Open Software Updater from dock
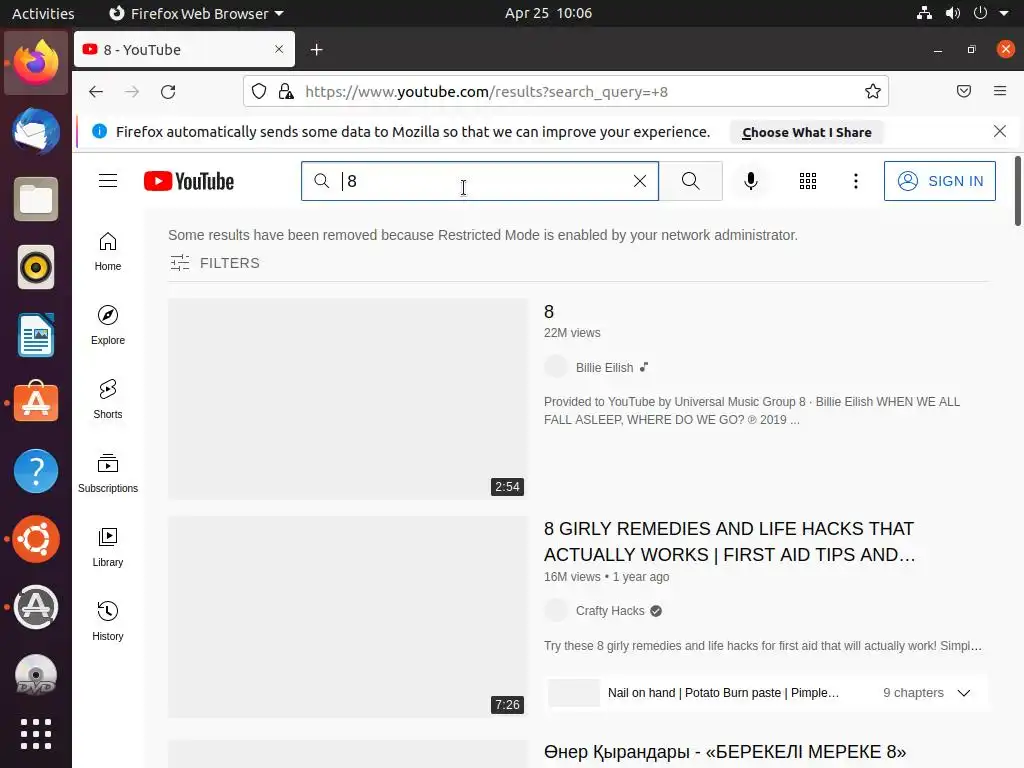This screenshot has height=768, width=1024. (x=36, y=607)
